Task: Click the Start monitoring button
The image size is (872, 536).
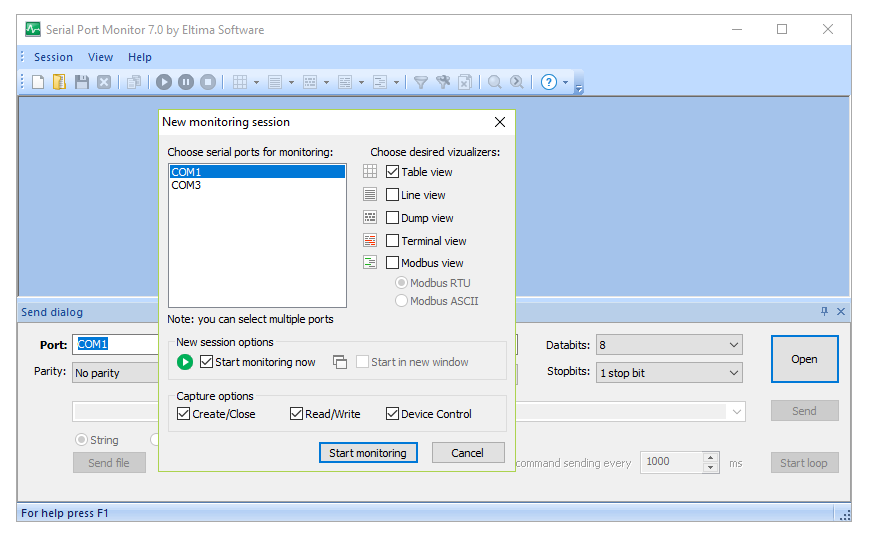Action: pyautogui.click(x=368, y=453)
